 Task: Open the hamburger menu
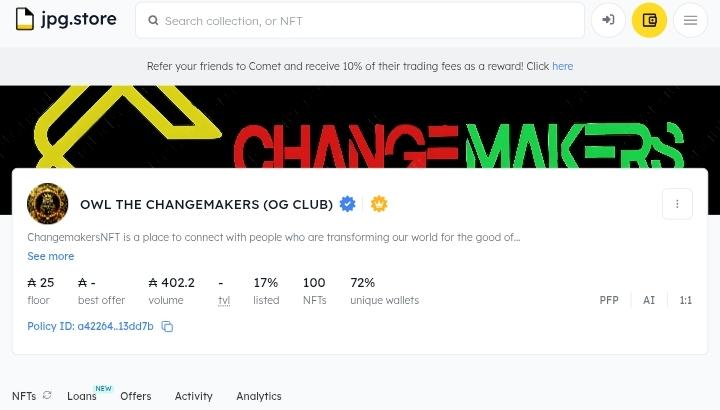coord(690,20)
